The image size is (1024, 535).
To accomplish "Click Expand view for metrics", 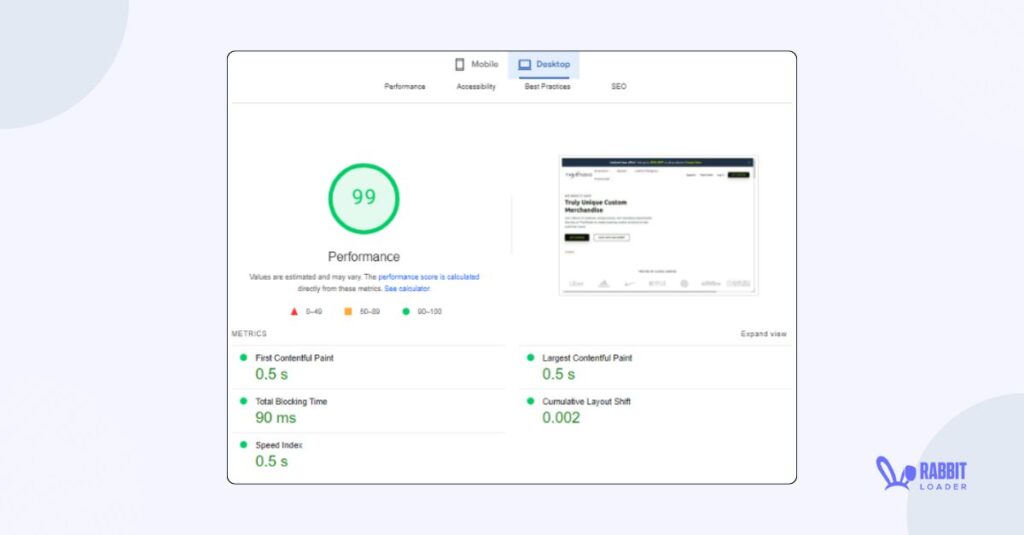I will [763, 334].
